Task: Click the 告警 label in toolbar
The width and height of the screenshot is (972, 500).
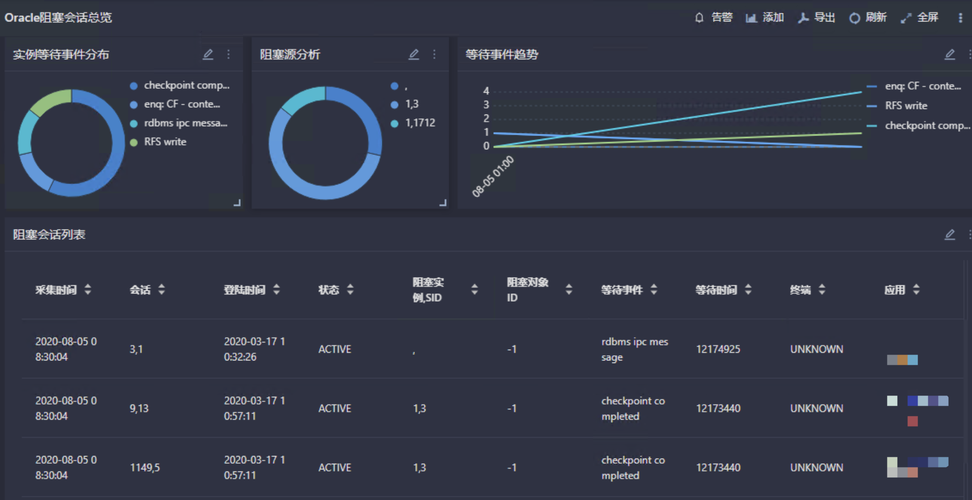Action: (722, 17)
